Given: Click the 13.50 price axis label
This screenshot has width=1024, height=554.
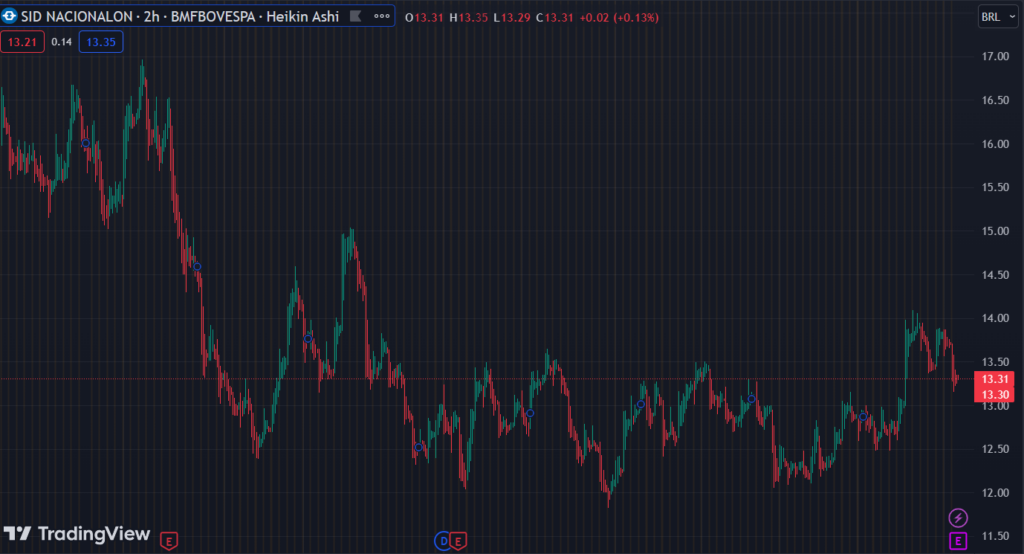Looking at the screenshot, I should (x=995, y=362).
